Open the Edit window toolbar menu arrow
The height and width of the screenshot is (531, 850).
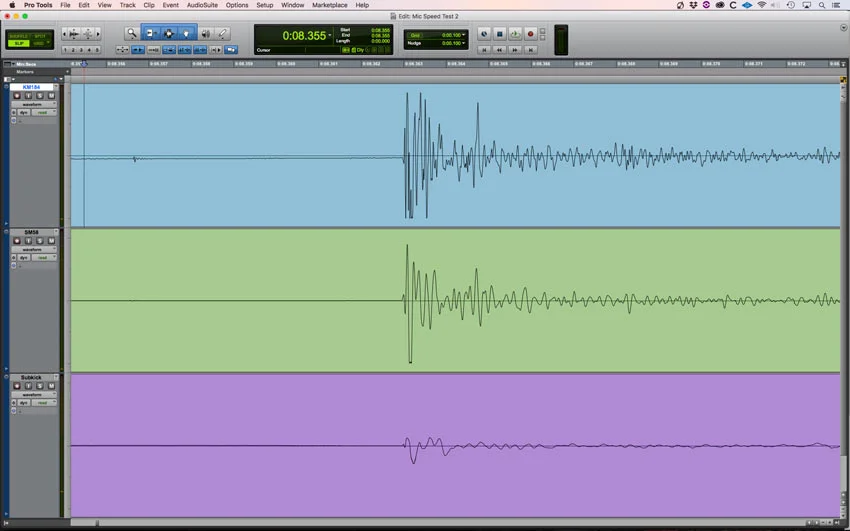pyautogui.click(x=843, y=28)
